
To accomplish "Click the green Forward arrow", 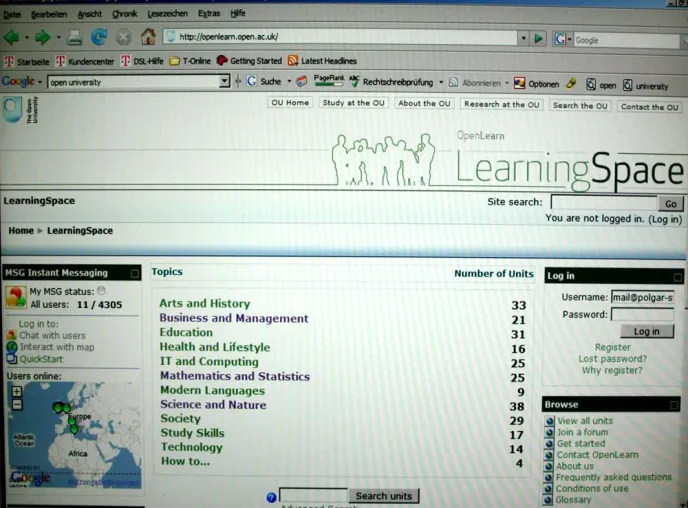I will (x=43, y=38).
